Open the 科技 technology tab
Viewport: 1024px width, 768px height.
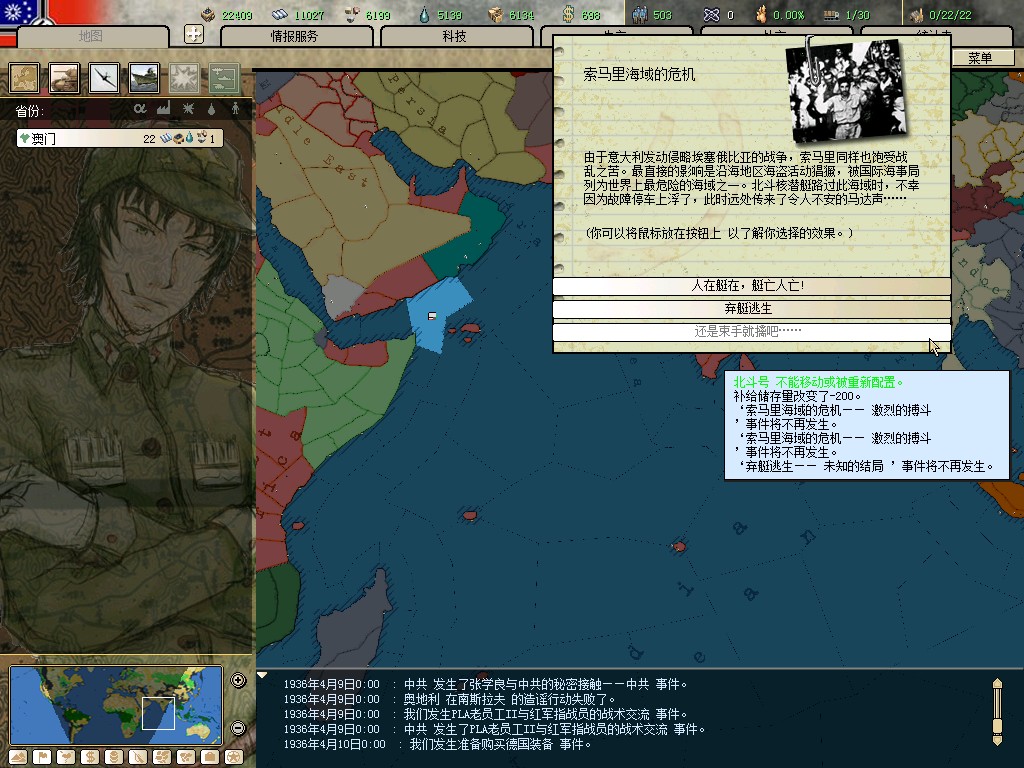tap(456, 36)
